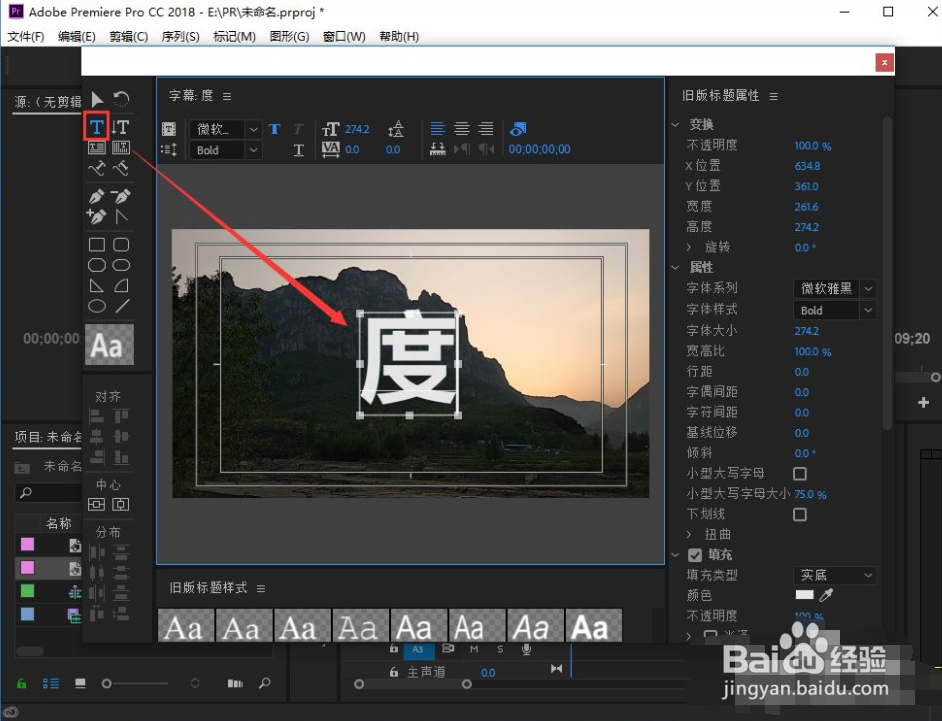Select the horizontal Type tool

point(96,127)
